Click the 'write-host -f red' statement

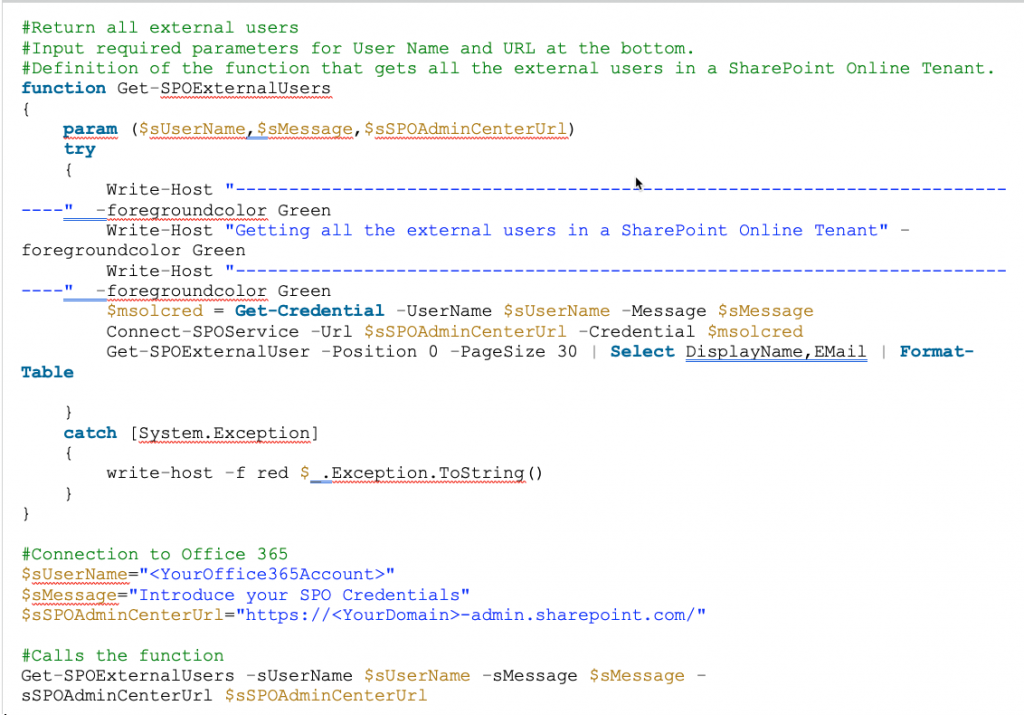point(197,473)
